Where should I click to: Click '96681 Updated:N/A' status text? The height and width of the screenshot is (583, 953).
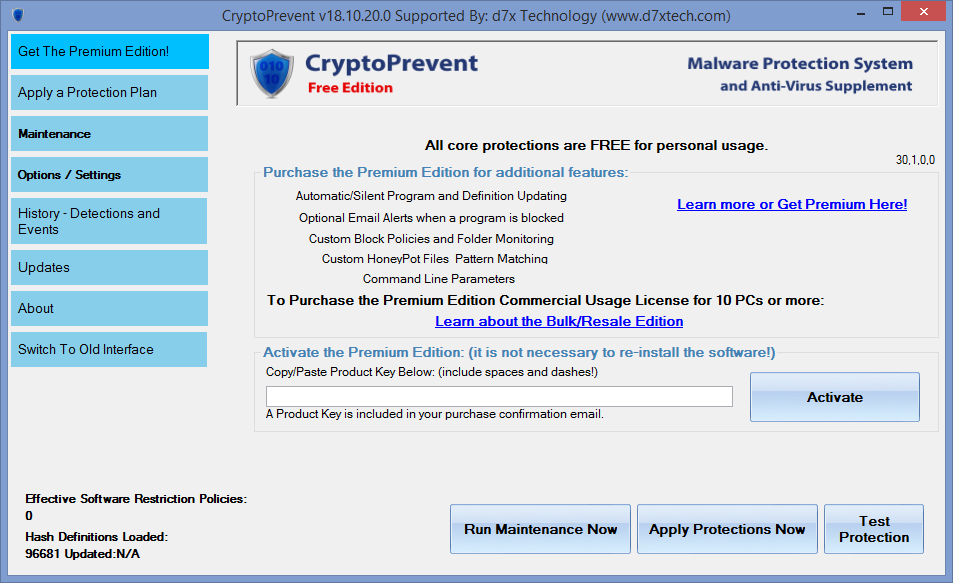point(83,554)
